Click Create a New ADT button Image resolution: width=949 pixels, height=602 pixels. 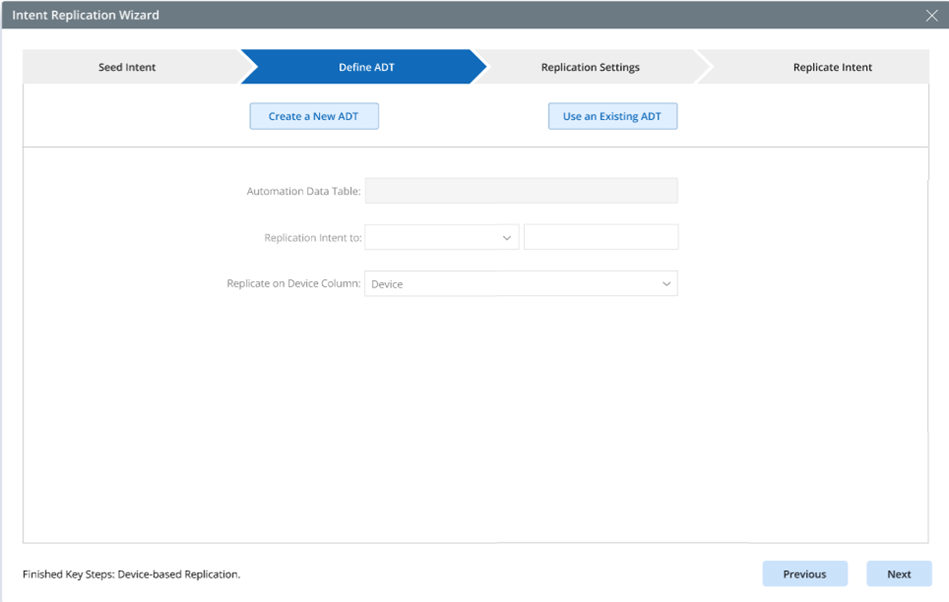(x=314, y=117)
